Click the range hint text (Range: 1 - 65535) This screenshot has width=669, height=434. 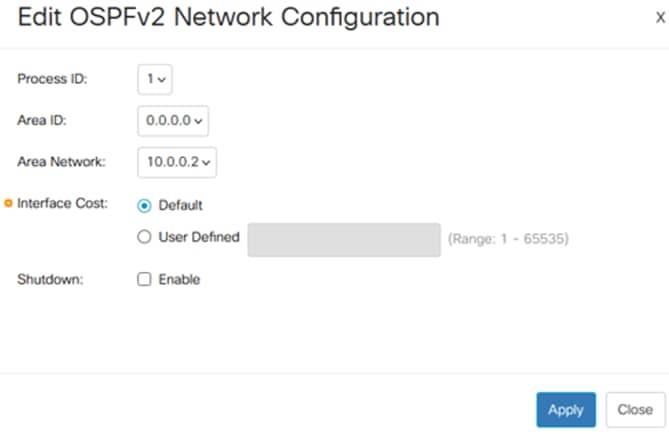tap(508, 239)
